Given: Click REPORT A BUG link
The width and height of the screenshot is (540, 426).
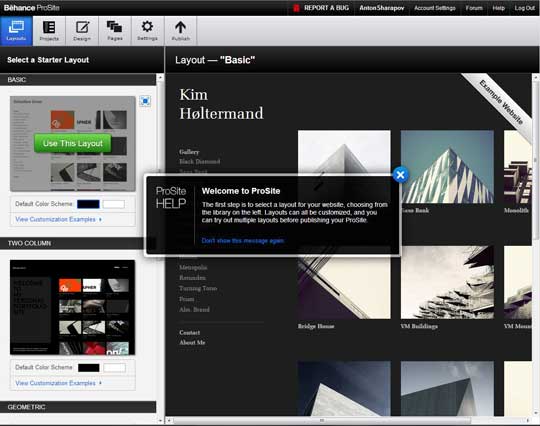Looking at the screenshot, I should 326,8.
